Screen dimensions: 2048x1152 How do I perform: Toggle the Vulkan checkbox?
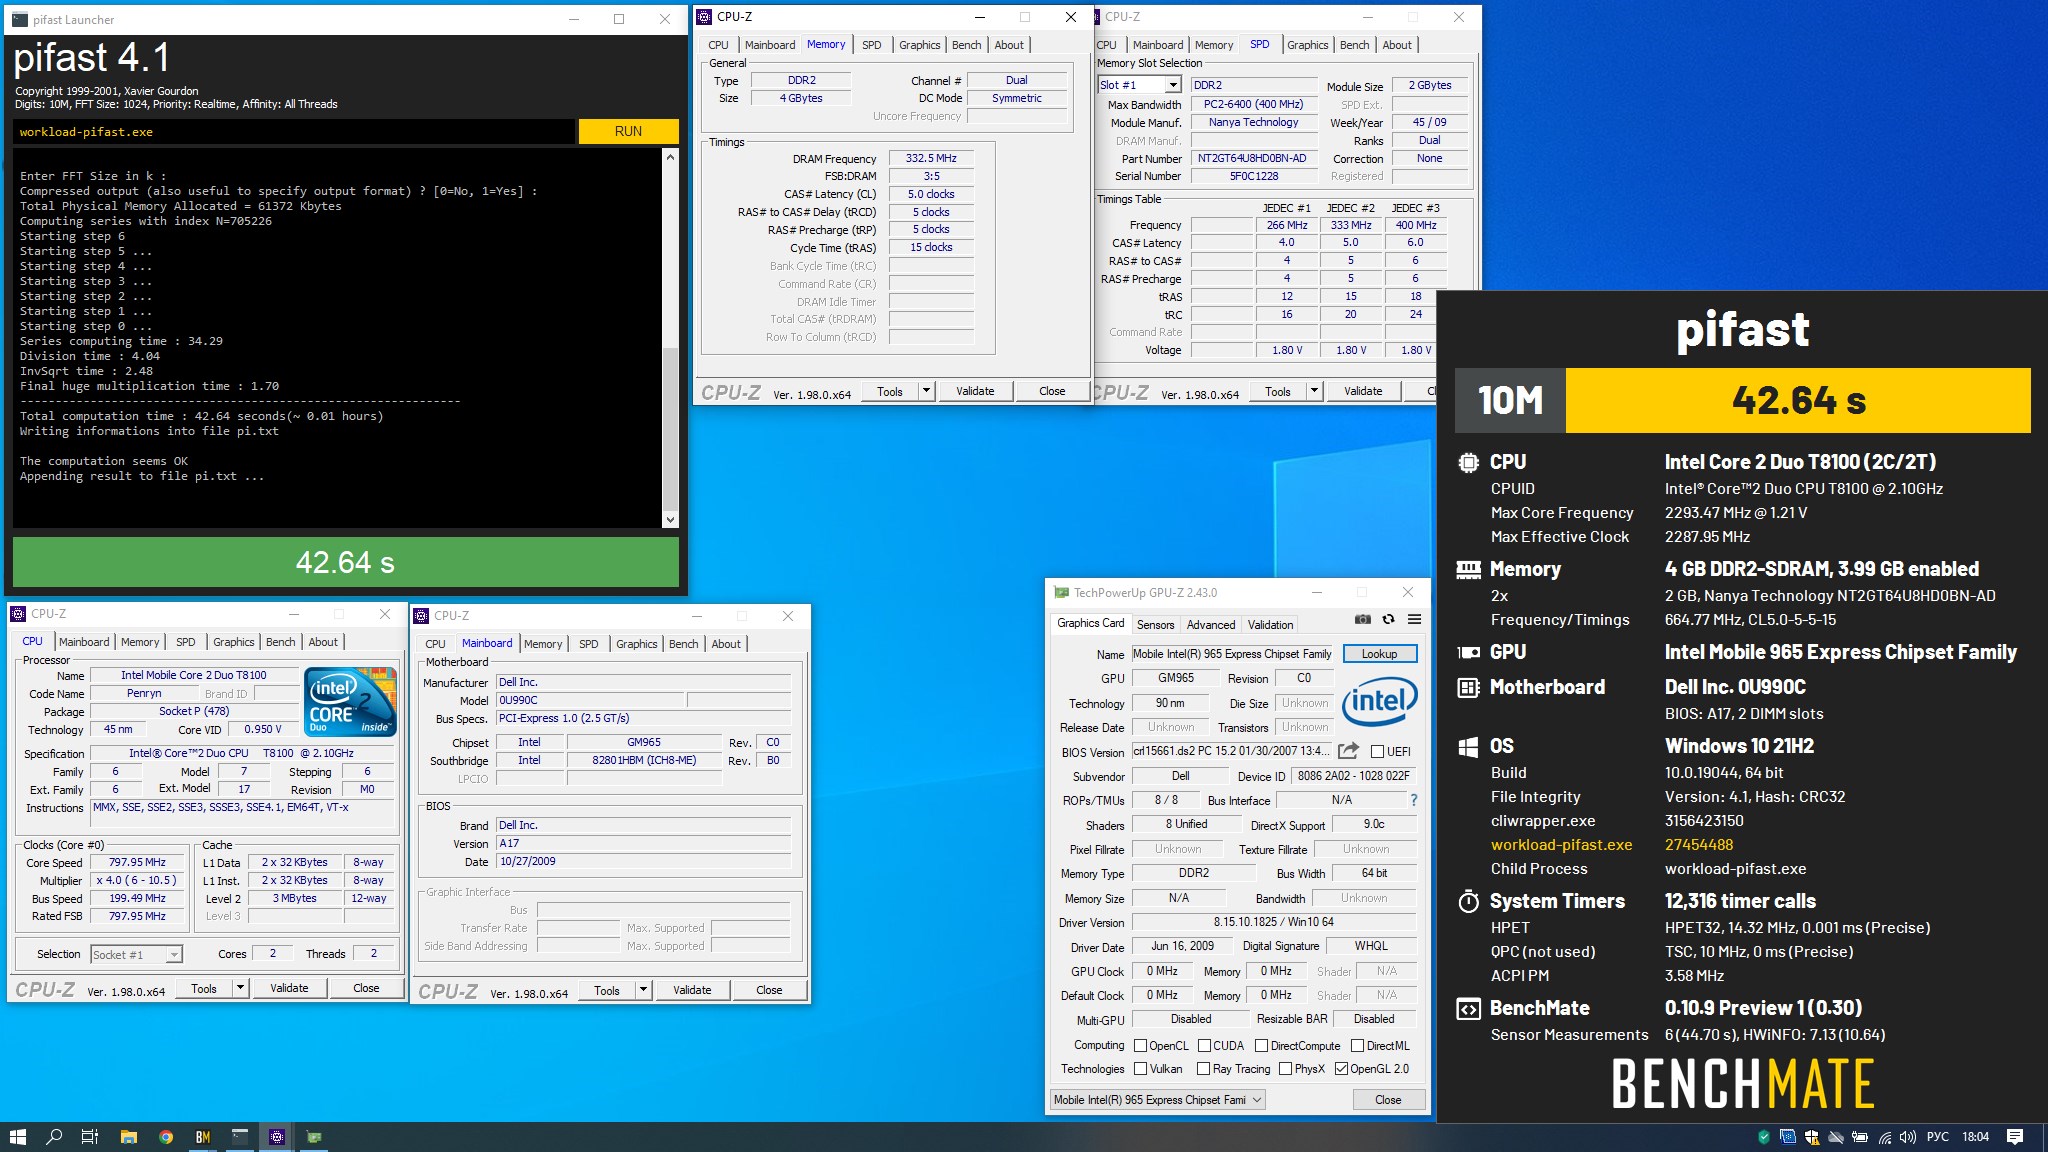pyautogui.click(x=1141, y=1069)
